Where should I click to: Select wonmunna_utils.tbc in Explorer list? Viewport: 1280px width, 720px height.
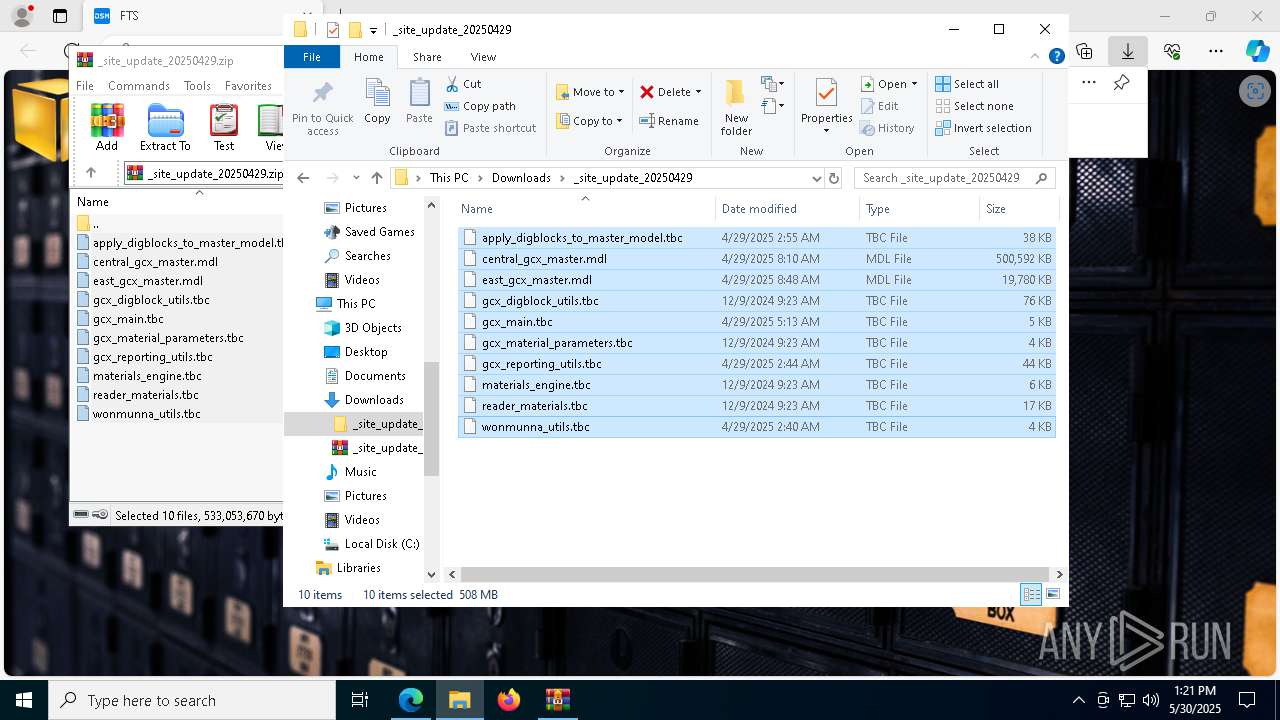coord(756,427)
